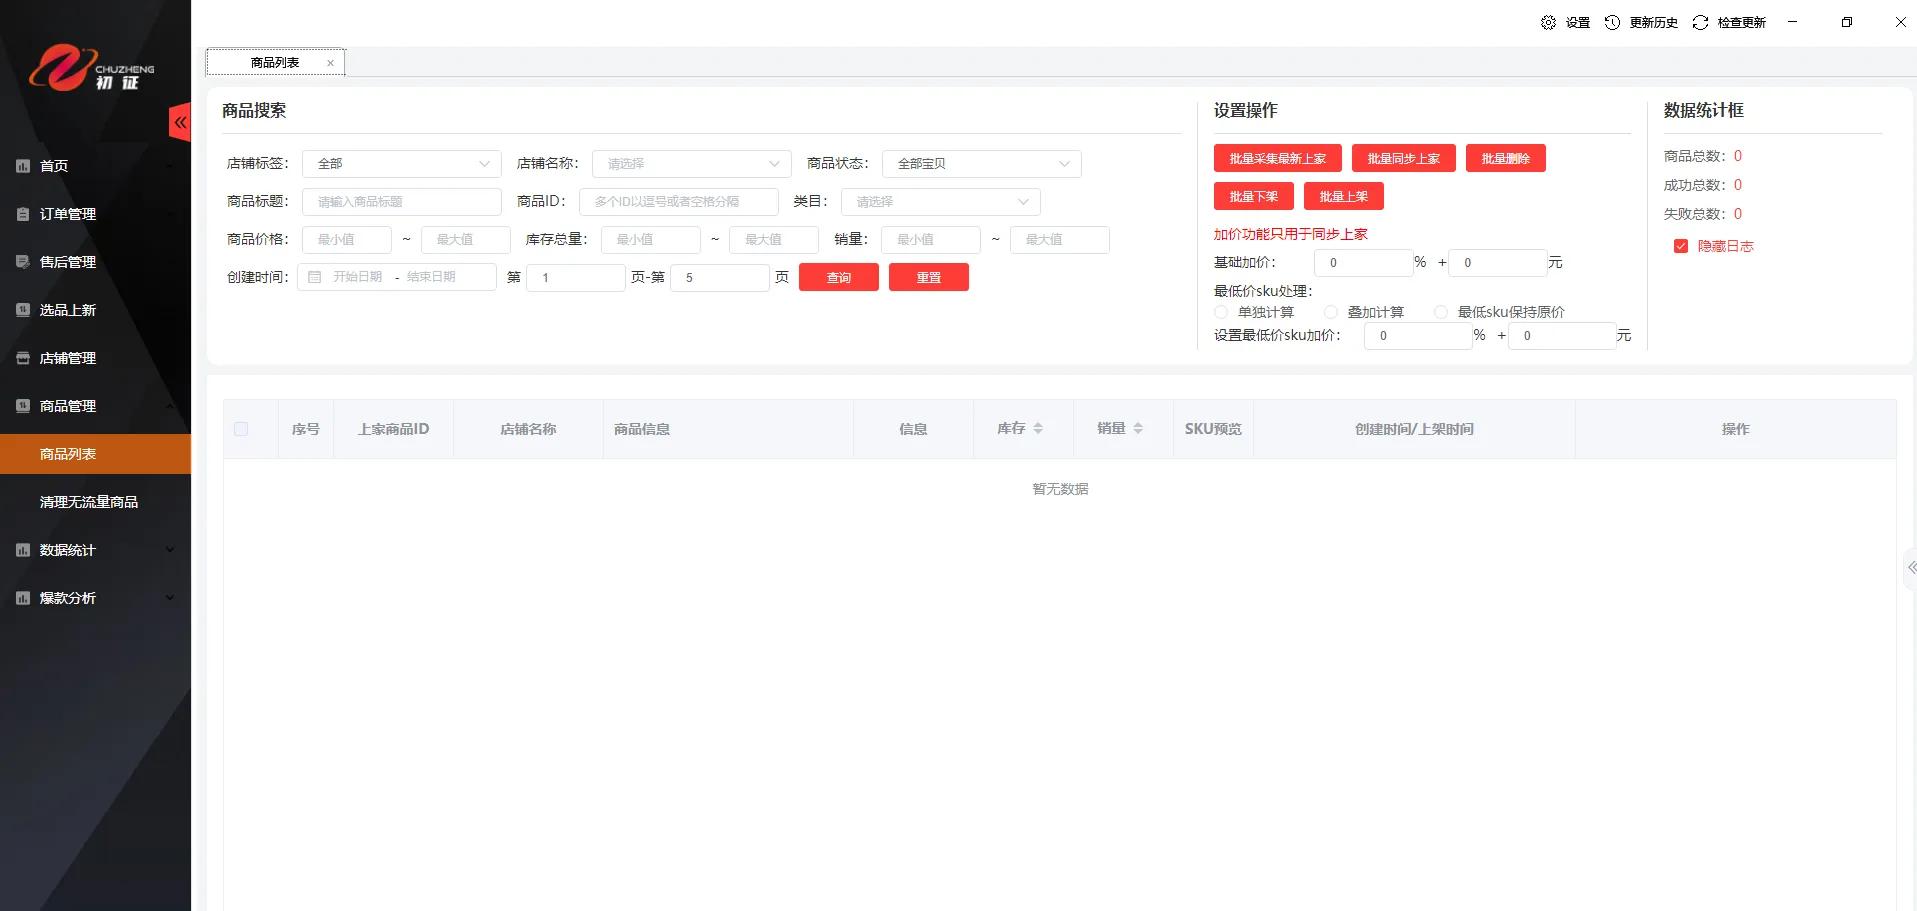The height and width of the screenshot is (911, 1917).
Task: Click the 批量删除 button
Action: tap(1506, 158)
